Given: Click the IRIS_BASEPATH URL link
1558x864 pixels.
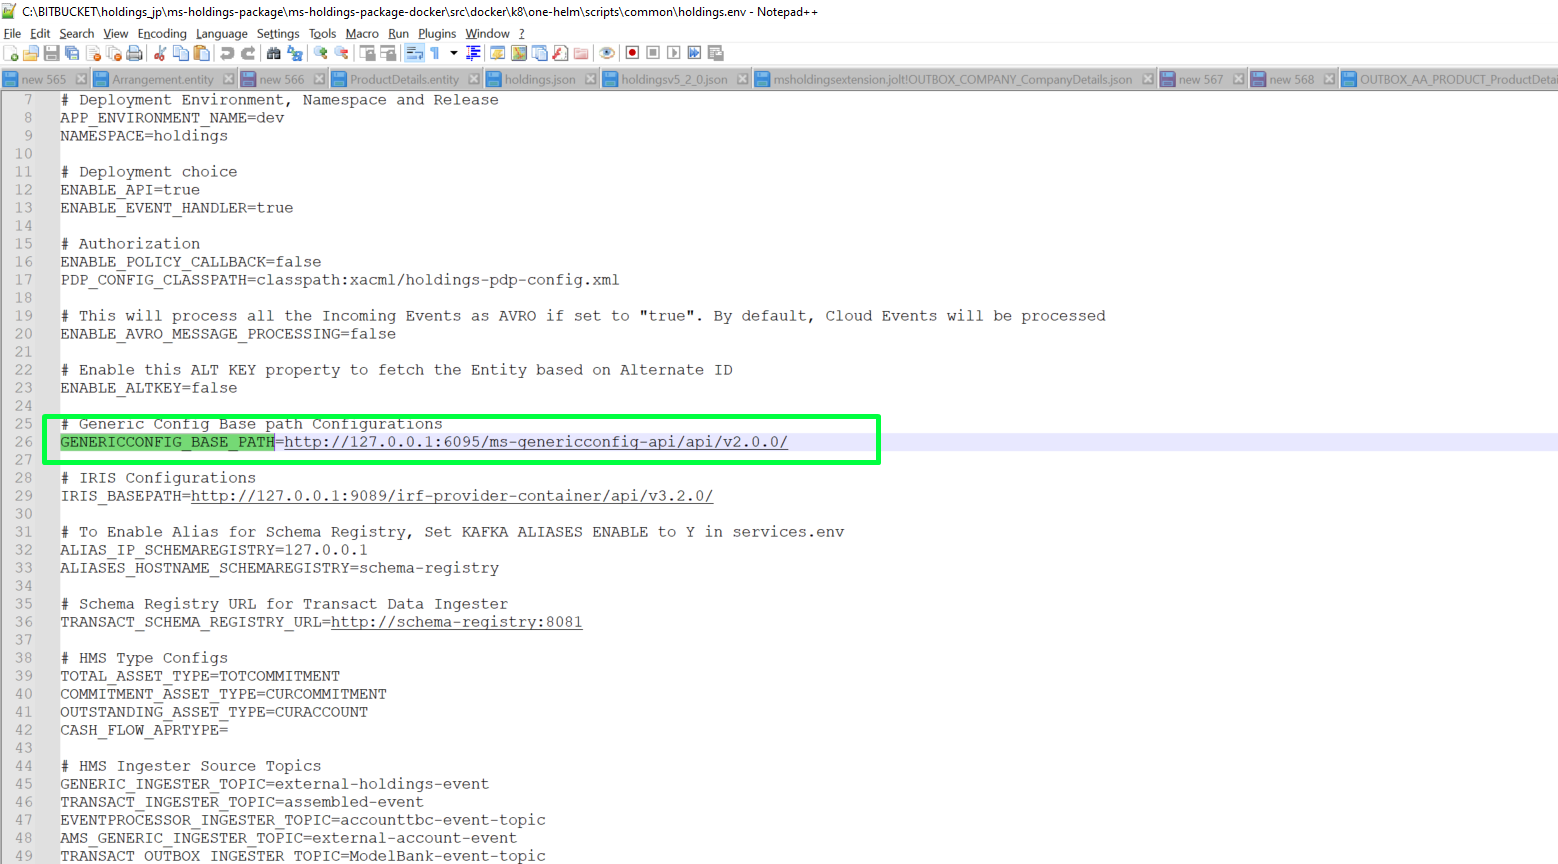Looking at the screenshot, I should point(451,496).
